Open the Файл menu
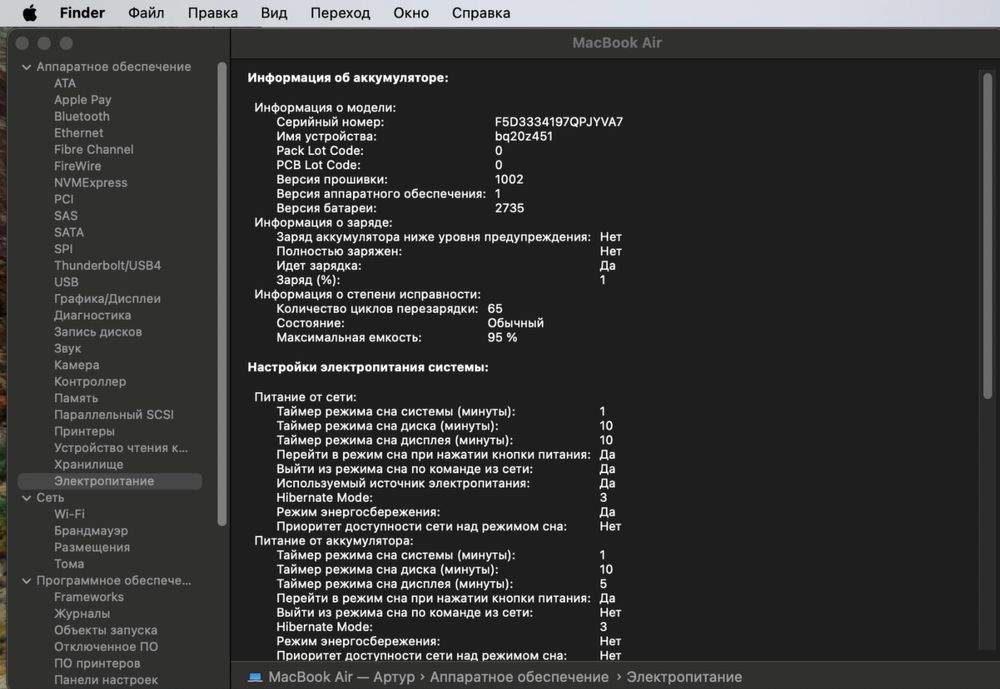The height and width of the screenshot is (689, 1000). tap(146, 13)
